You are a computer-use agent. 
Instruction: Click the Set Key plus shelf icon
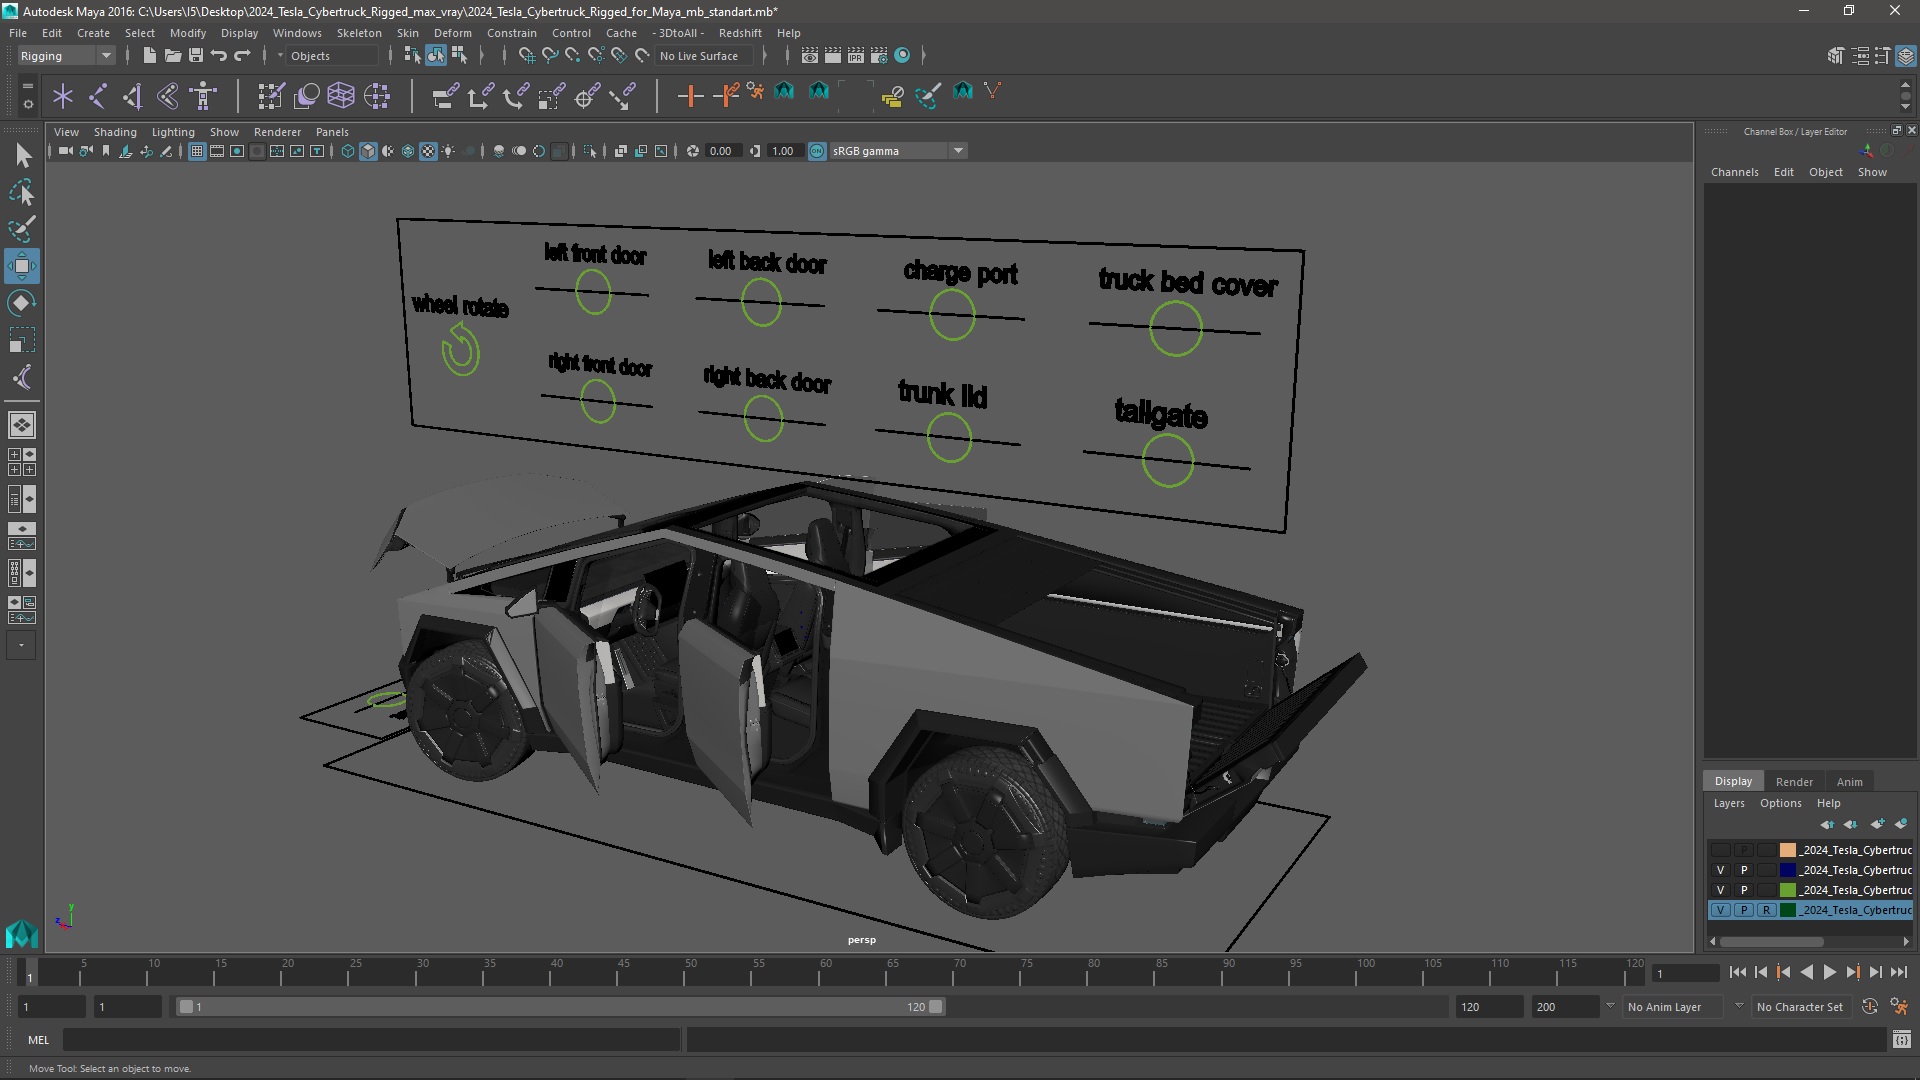pos(690,96)
